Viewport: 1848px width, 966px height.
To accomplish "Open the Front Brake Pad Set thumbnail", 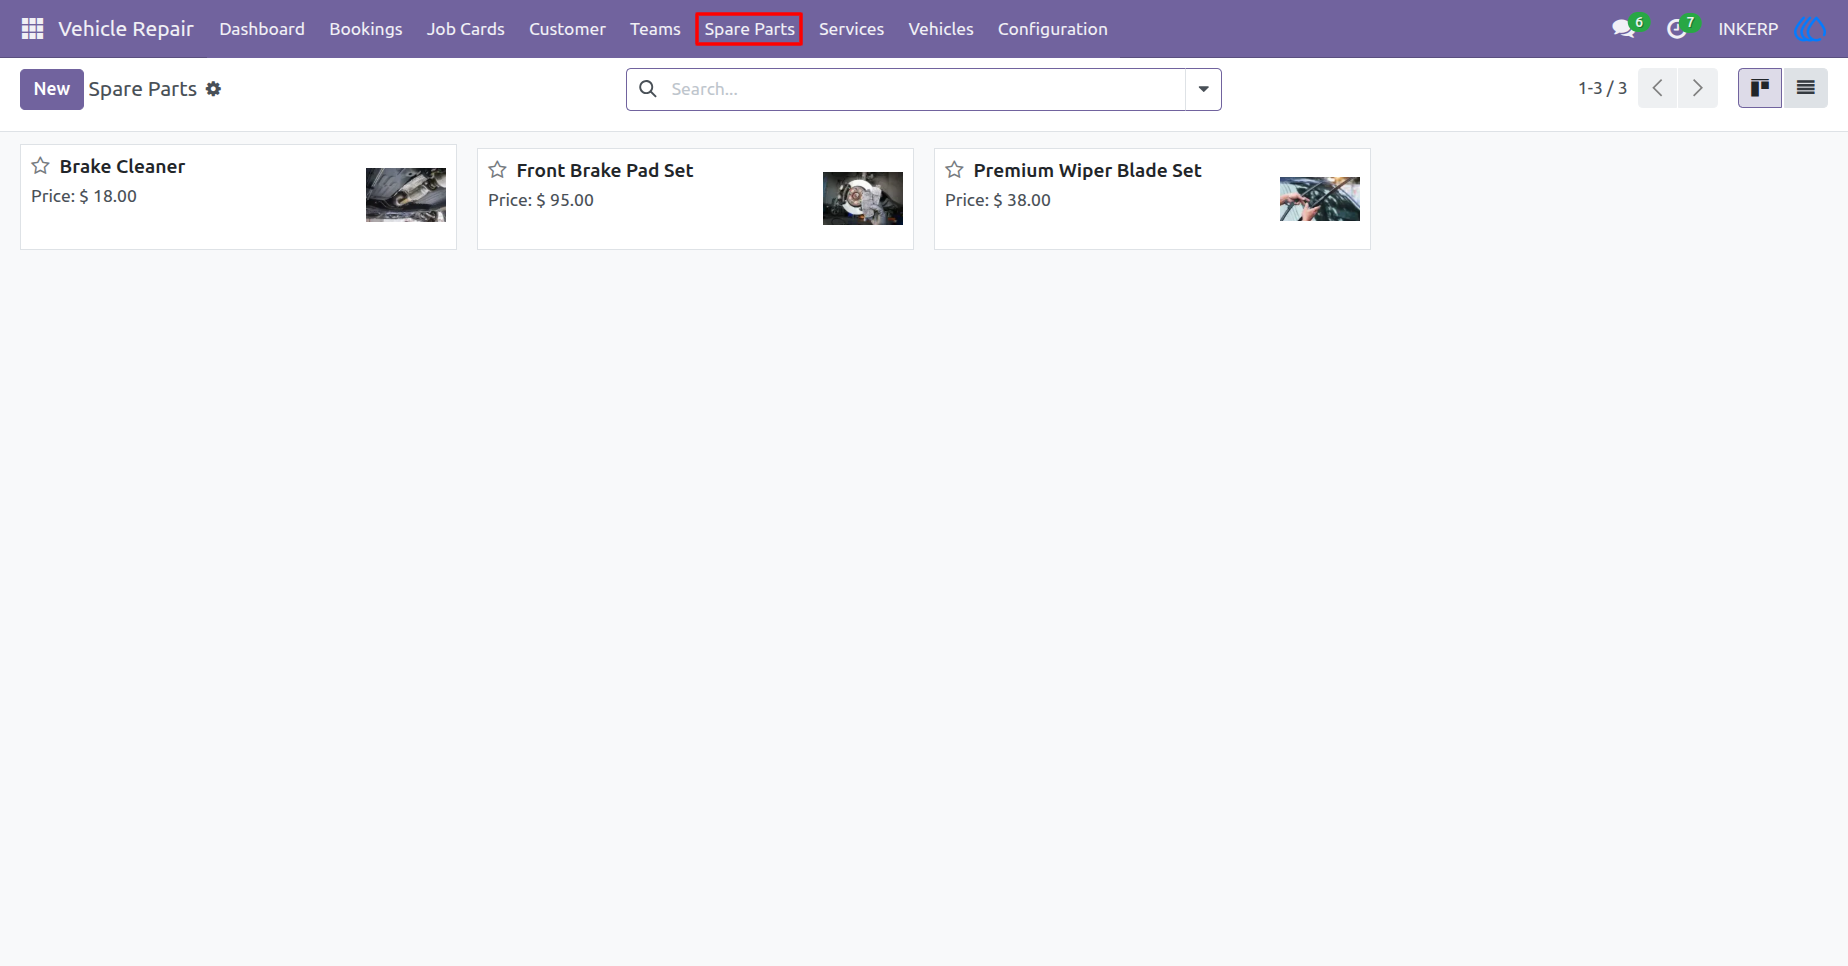I will pos(863,198).
